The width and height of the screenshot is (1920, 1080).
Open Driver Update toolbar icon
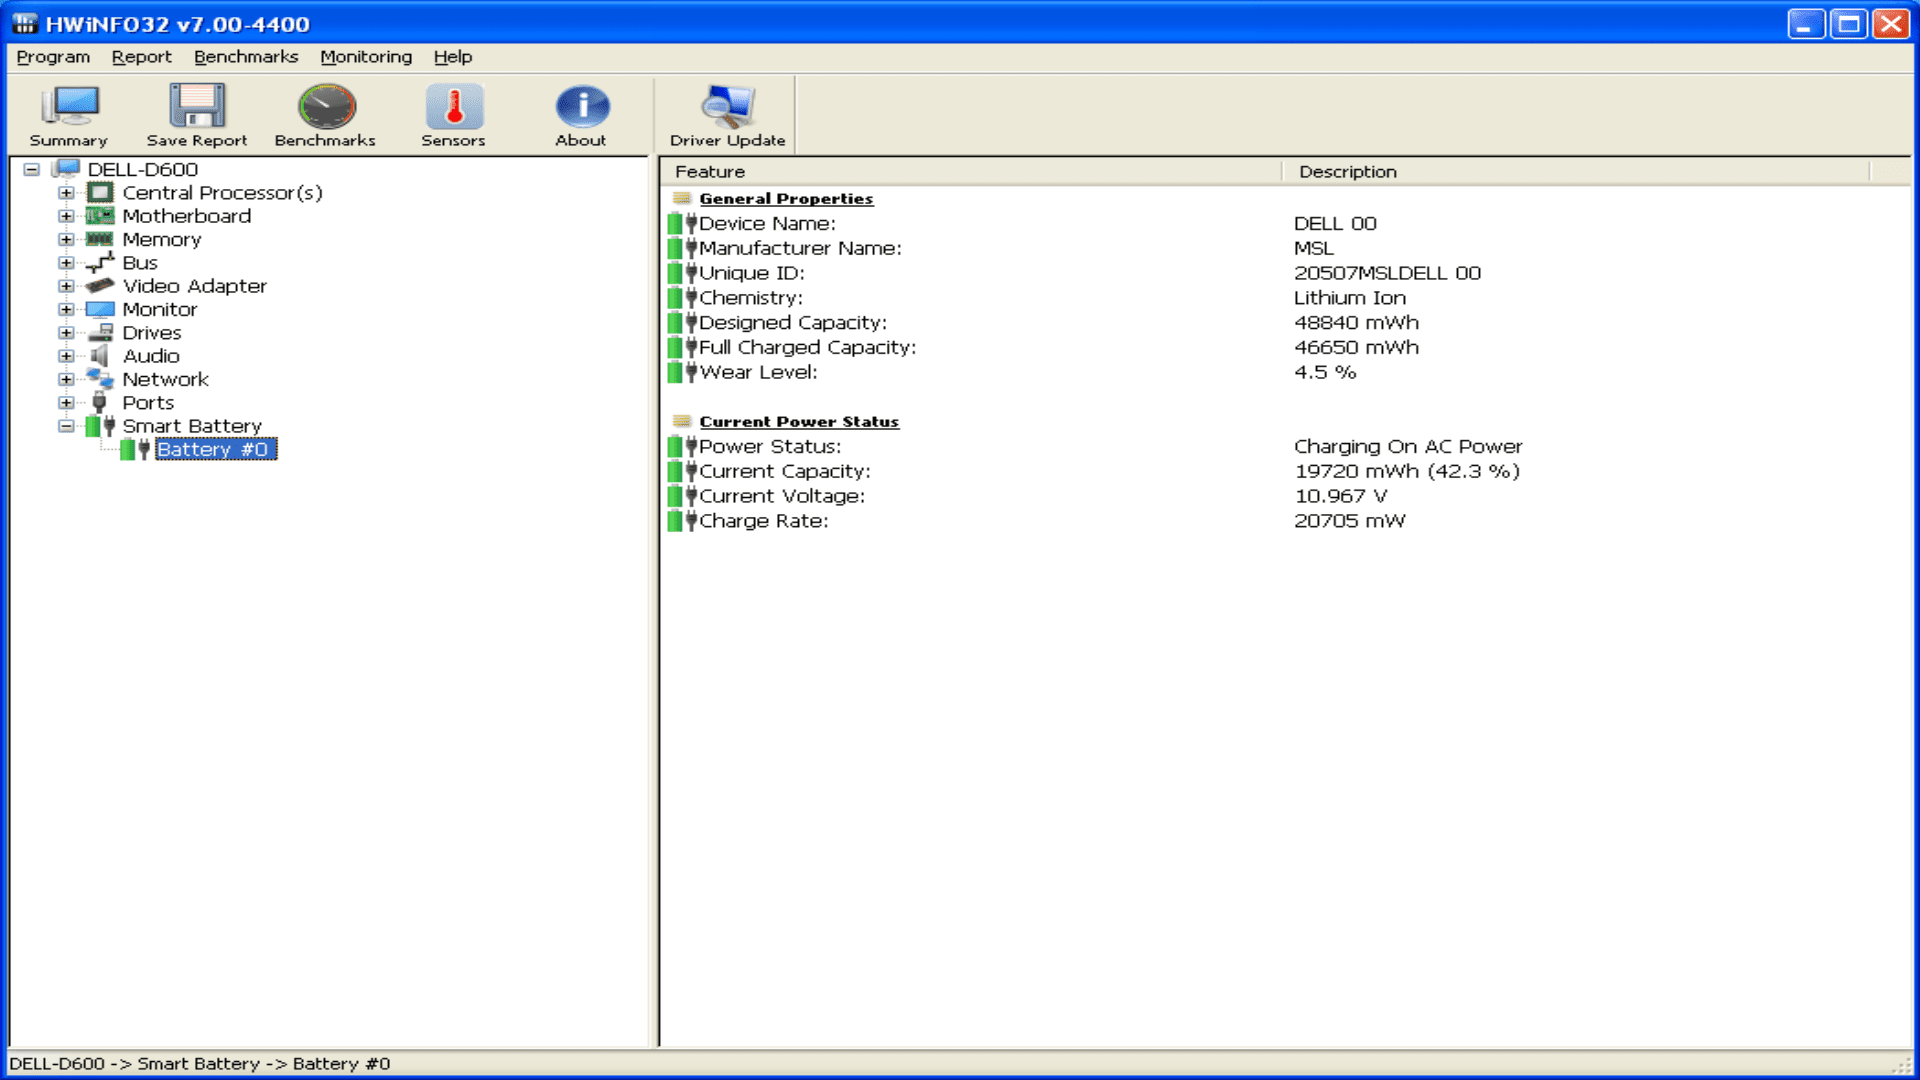tap(728, 106)
